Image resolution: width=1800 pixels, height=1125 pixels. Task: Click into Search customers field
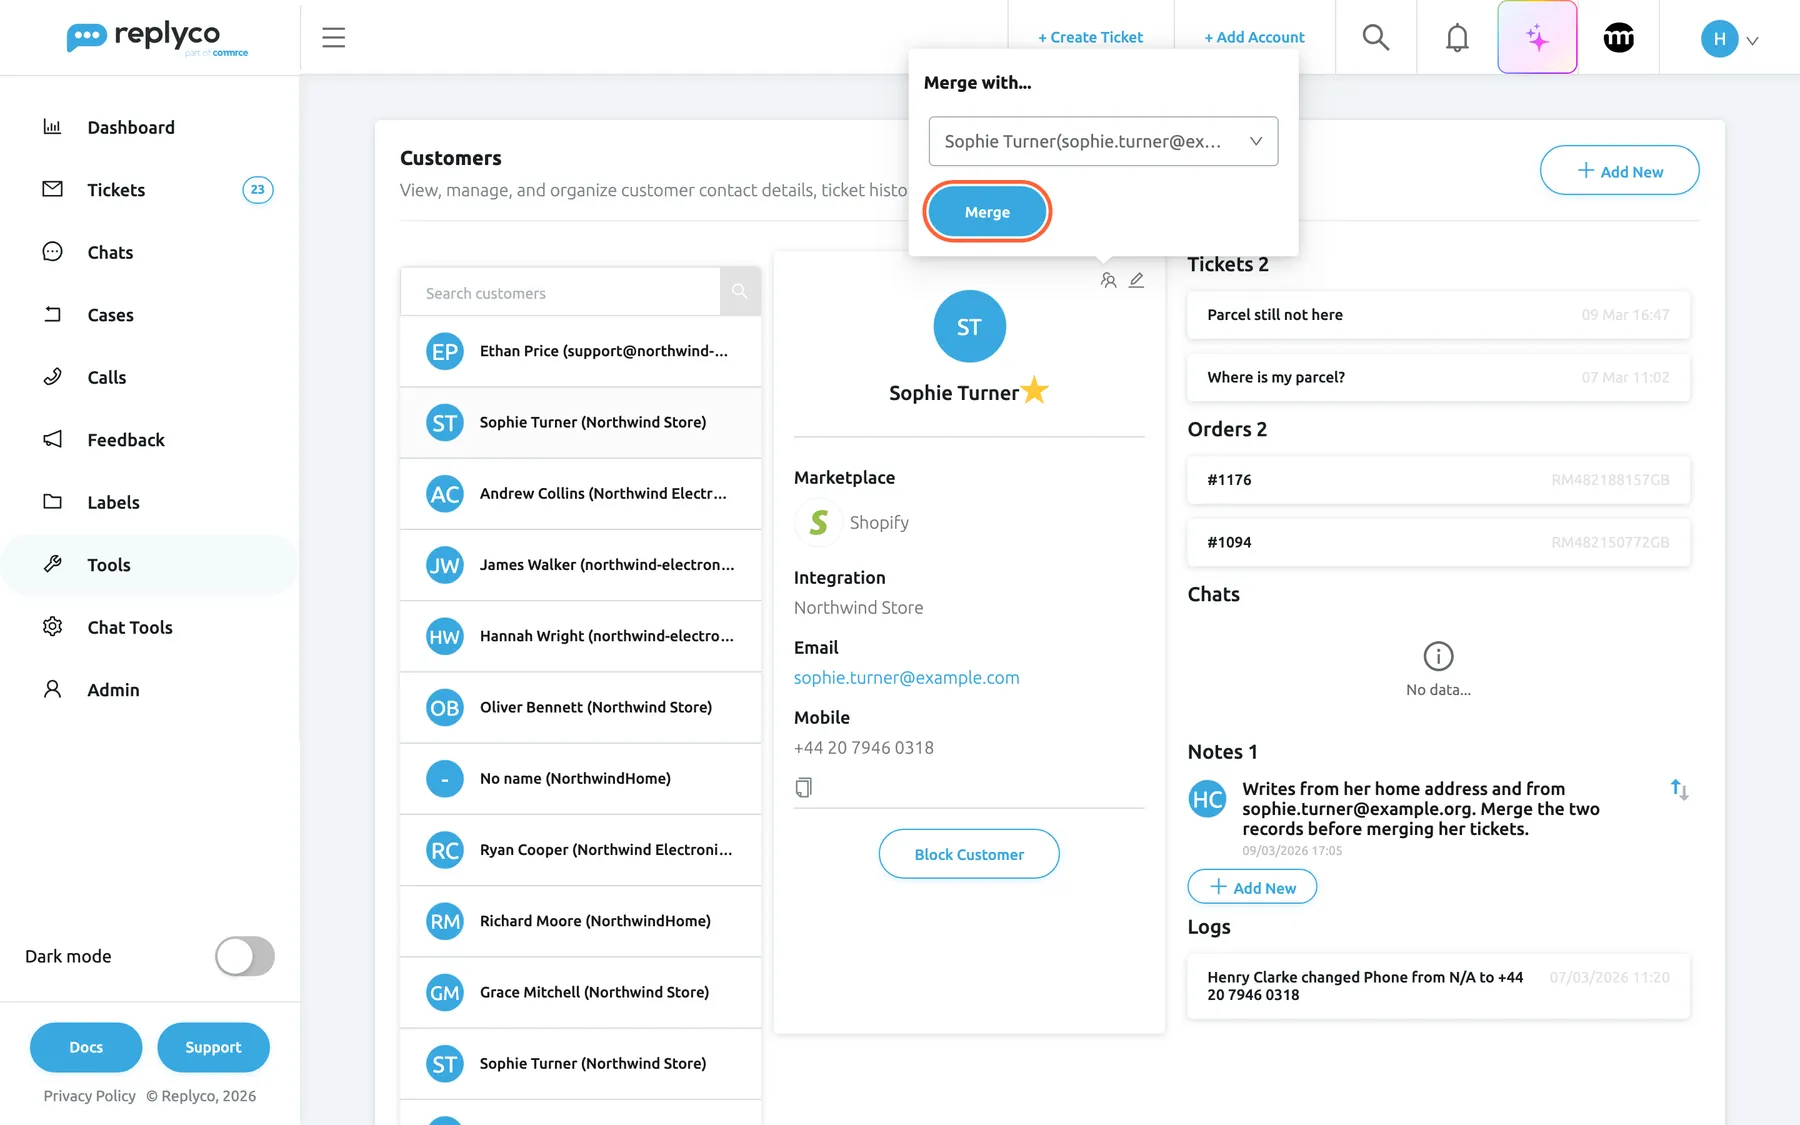(560, 292)
